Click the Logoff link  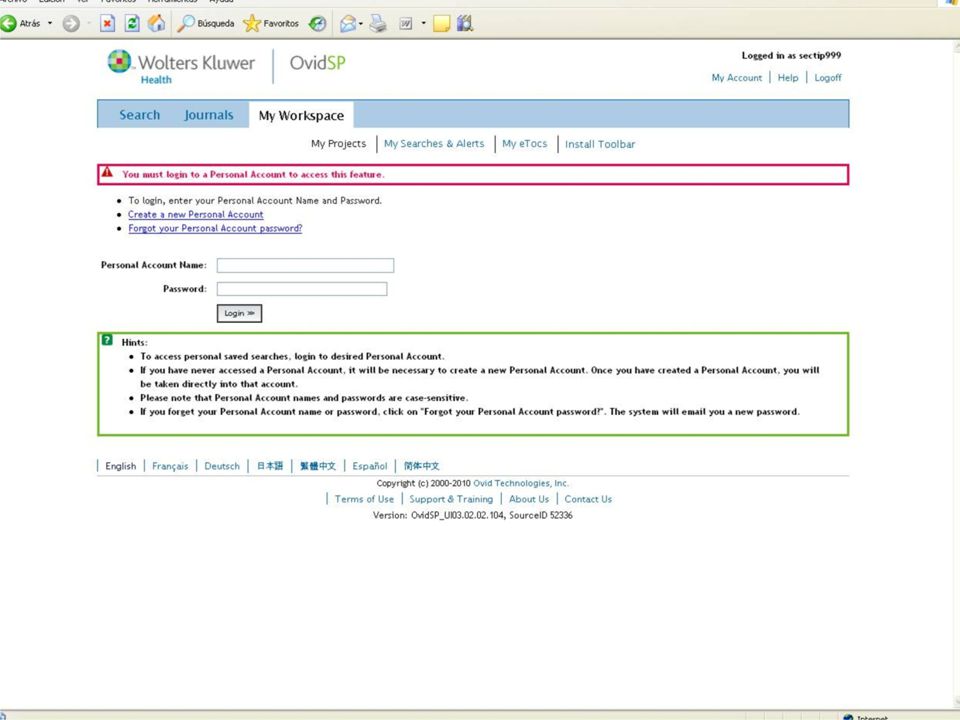tap(828, 78)
